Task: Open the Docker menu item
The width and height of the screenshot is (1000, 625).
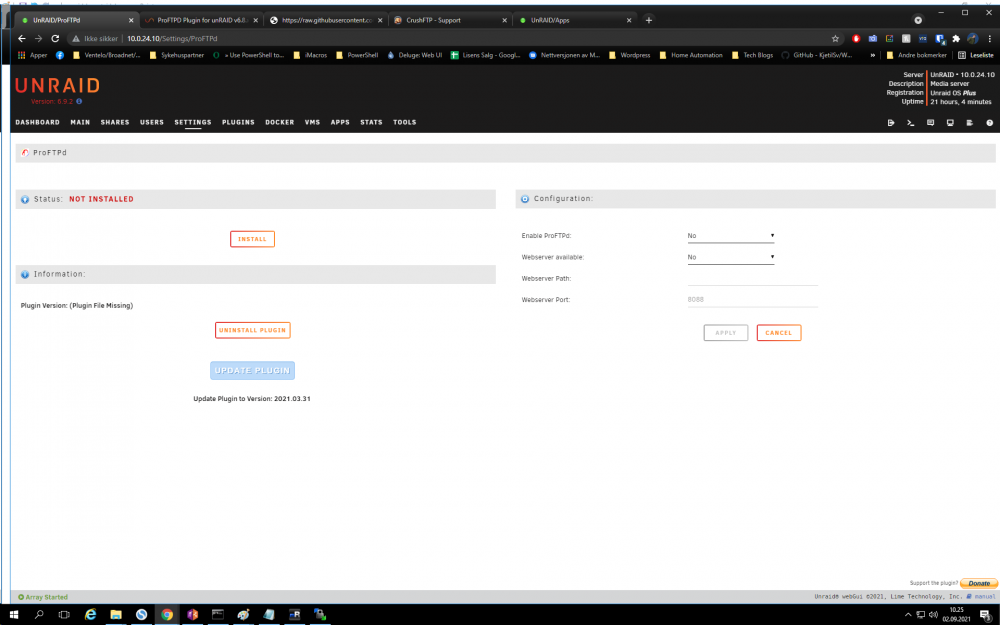Action: (x=280, y=122)
